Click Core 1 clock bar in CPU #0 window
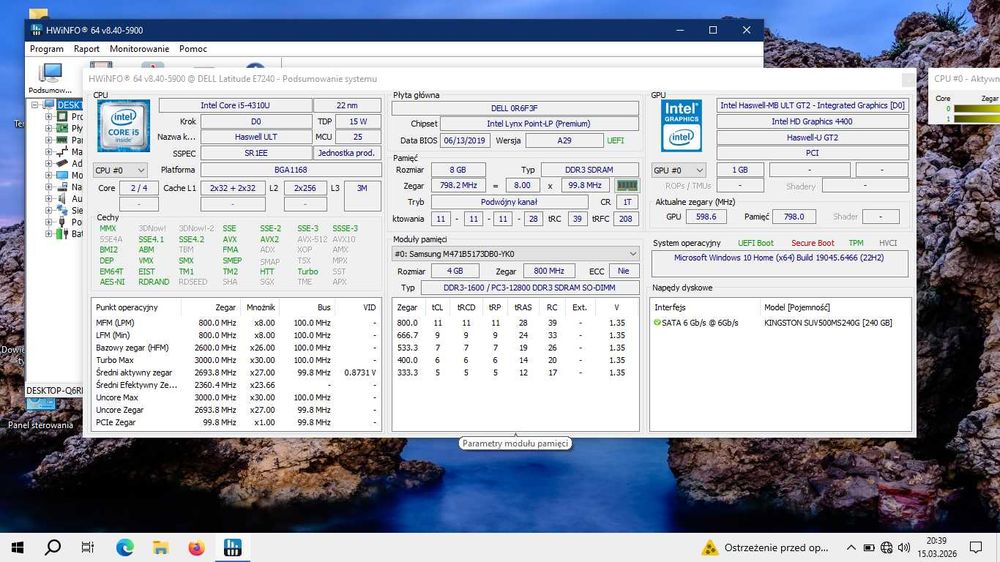 point(976,119)
